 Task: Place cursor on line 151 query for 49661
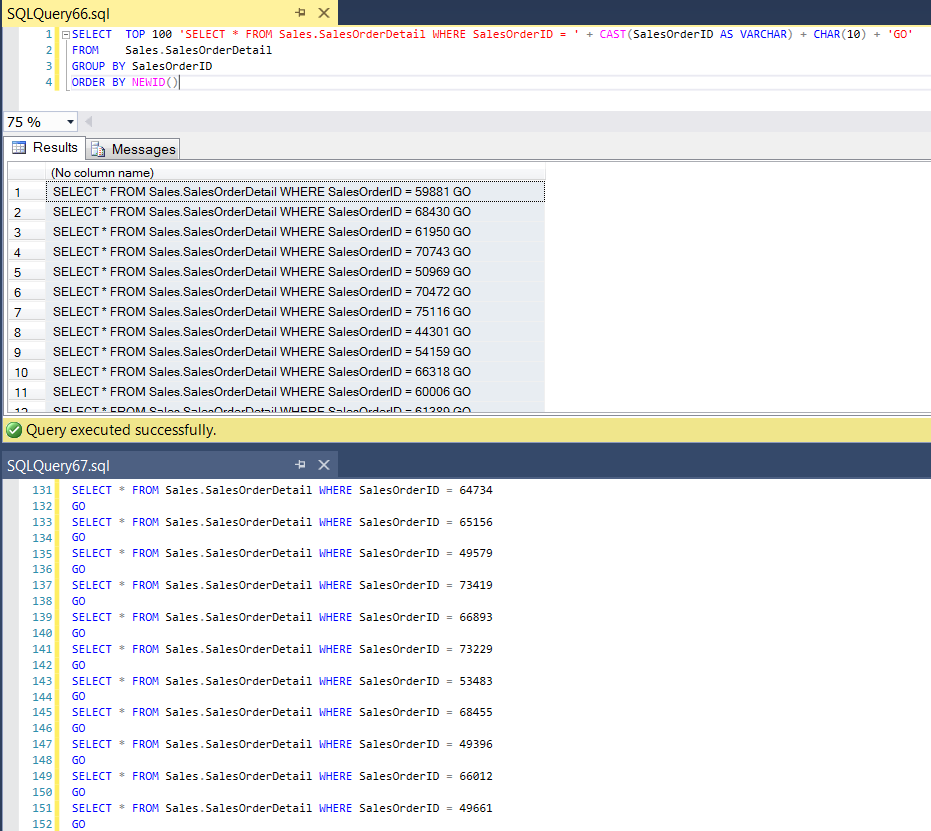click(282, 808)
